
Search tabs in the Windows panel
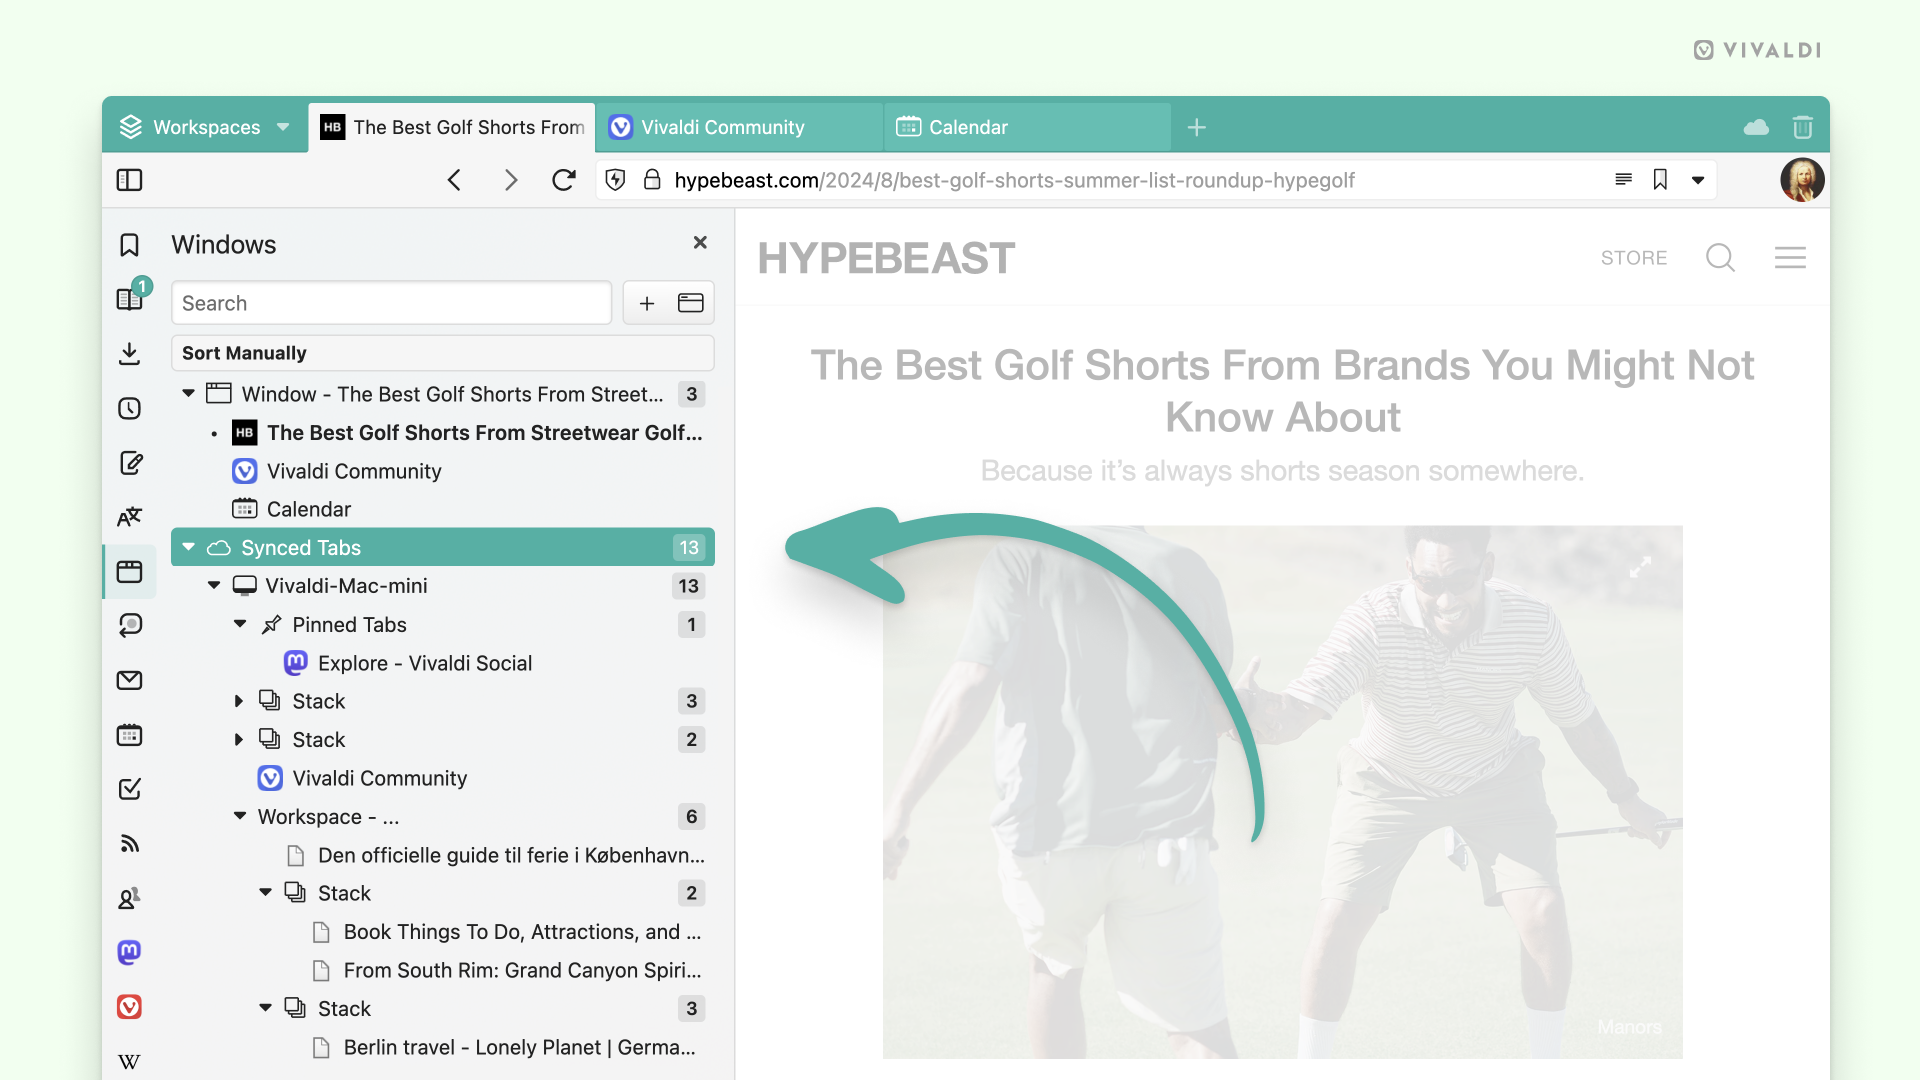(392, 303)
